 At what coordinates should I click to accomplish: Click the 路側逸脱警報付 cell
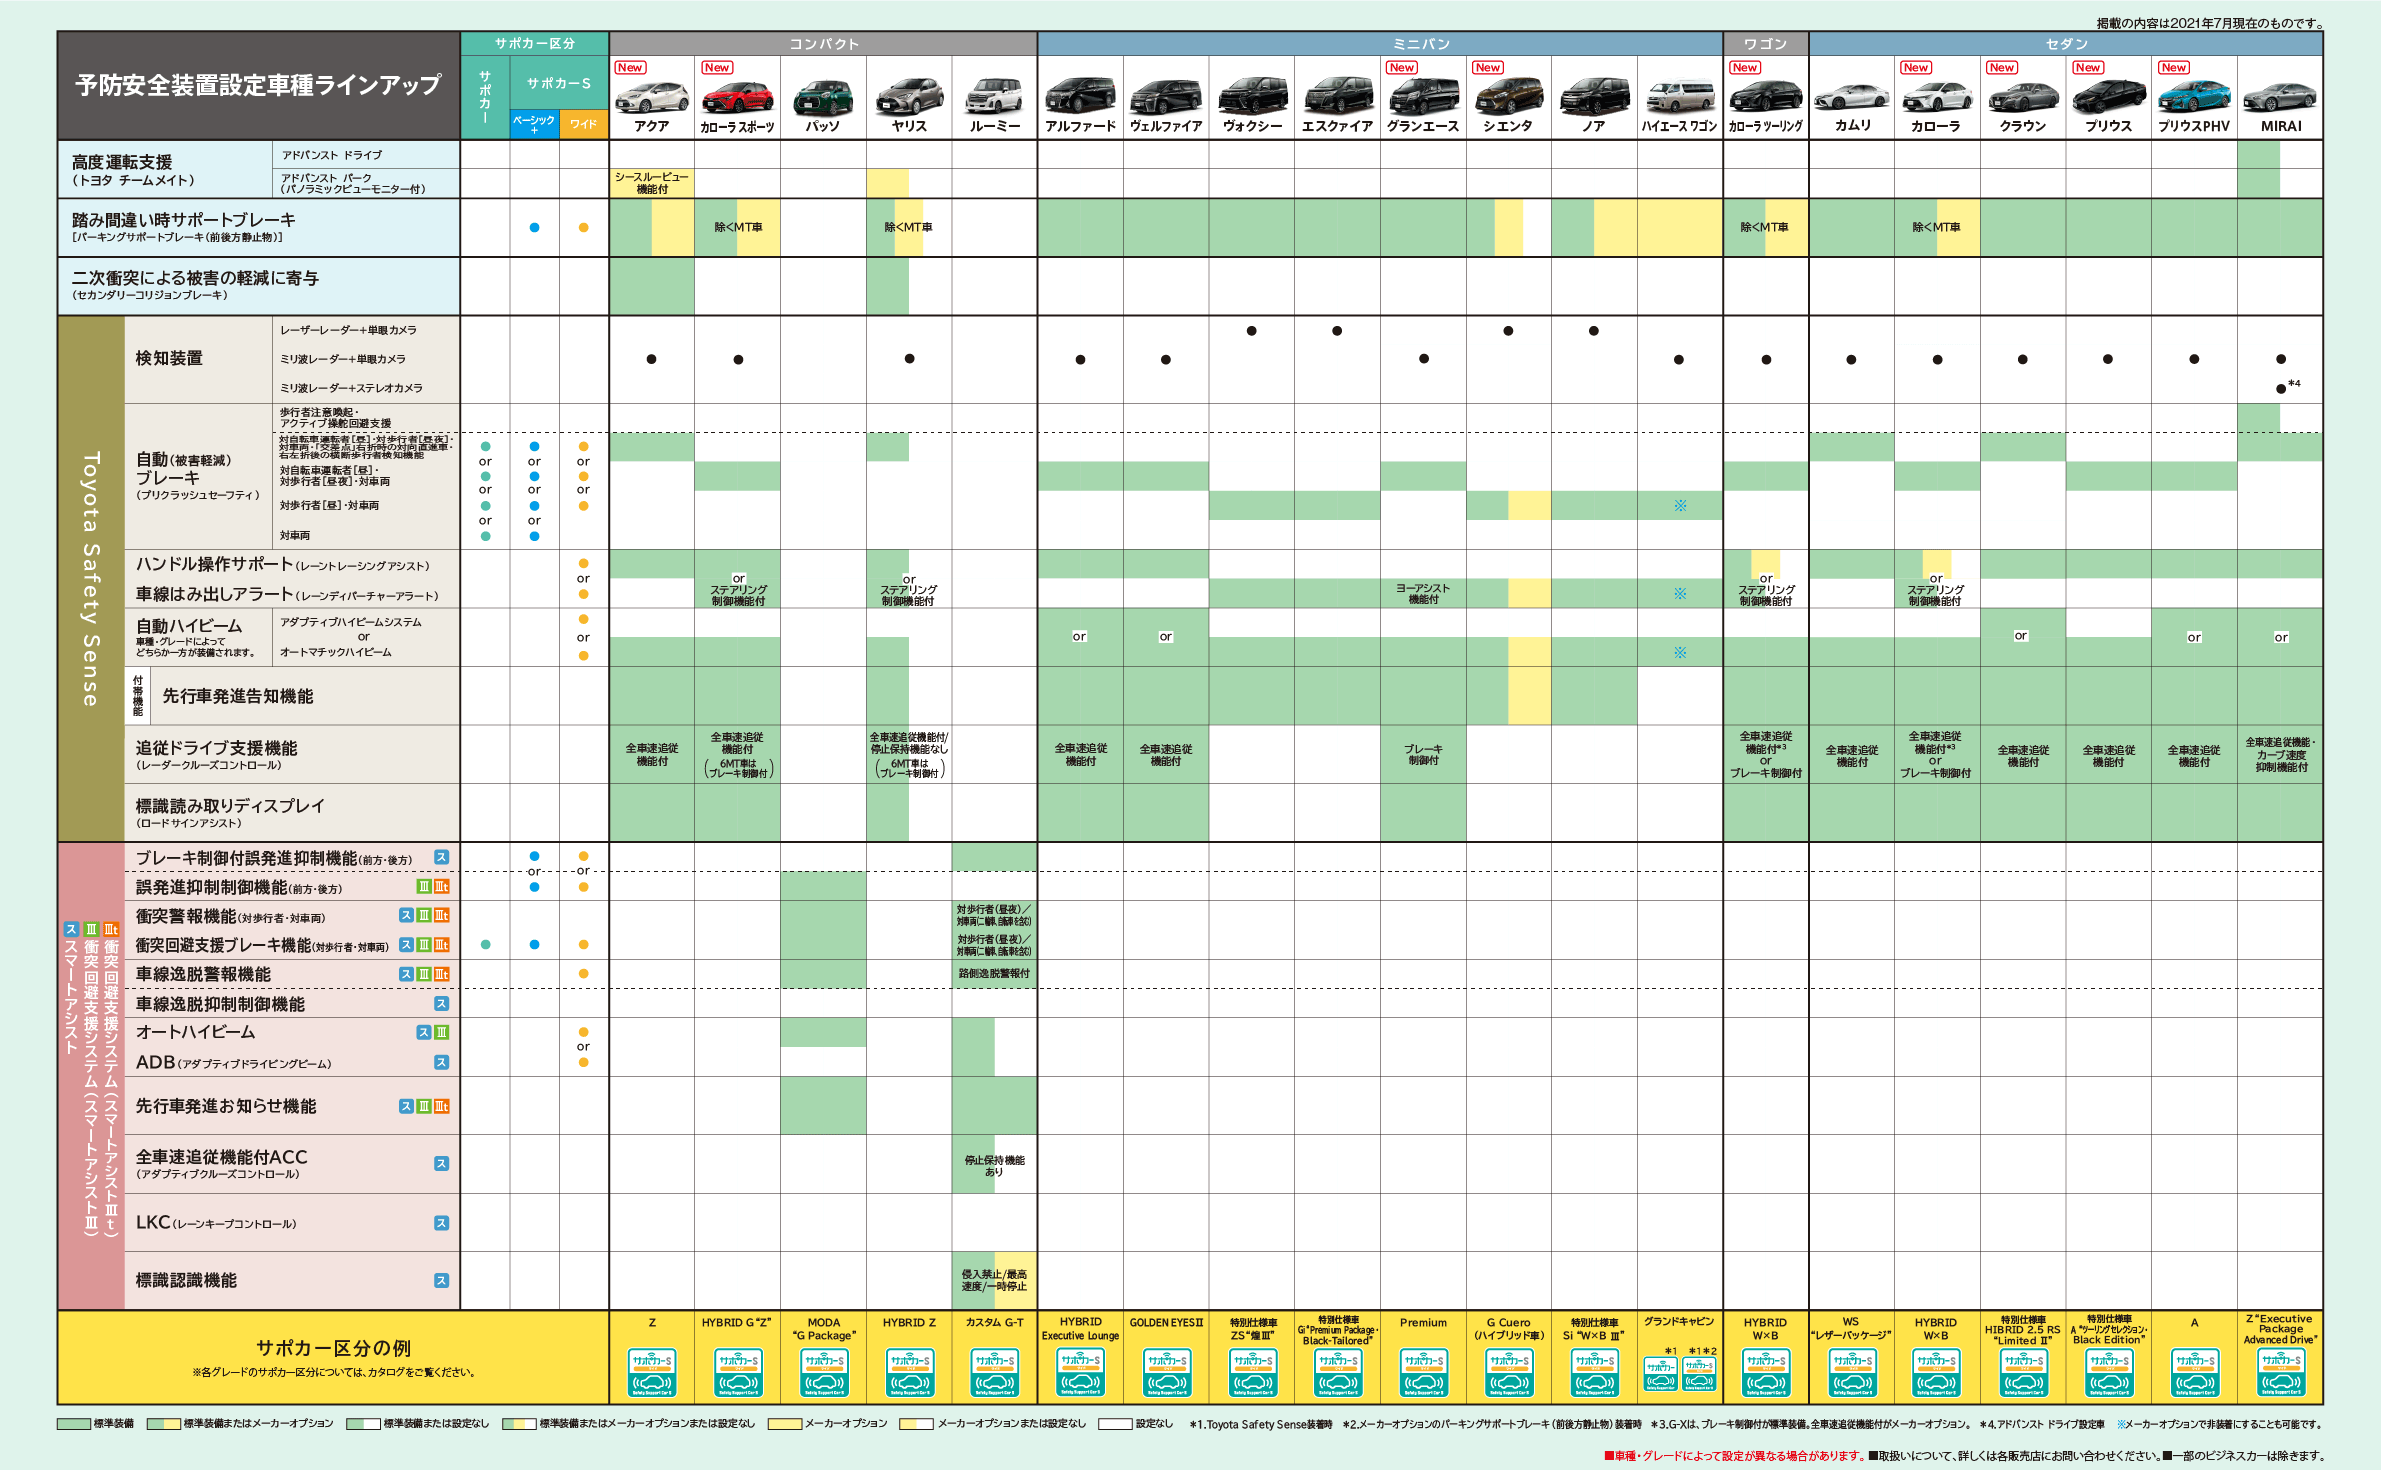[994, 973]
